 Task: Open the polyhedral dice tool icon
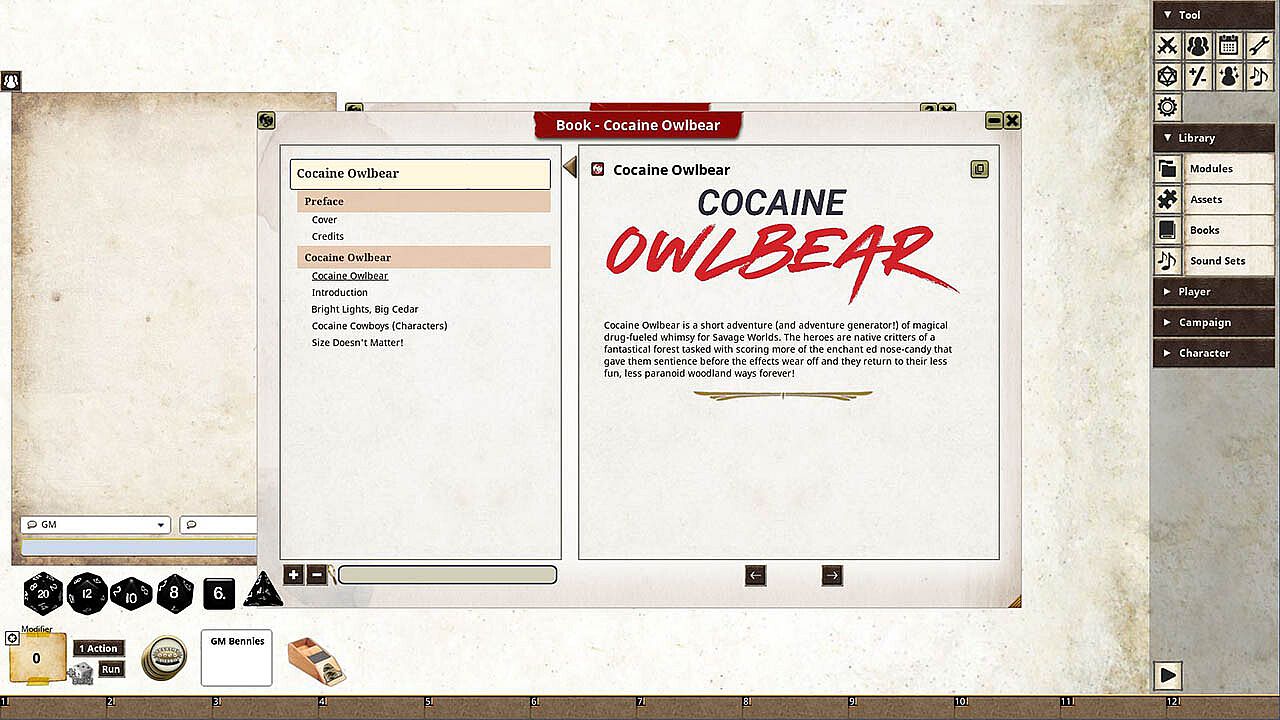[1167, 76]
